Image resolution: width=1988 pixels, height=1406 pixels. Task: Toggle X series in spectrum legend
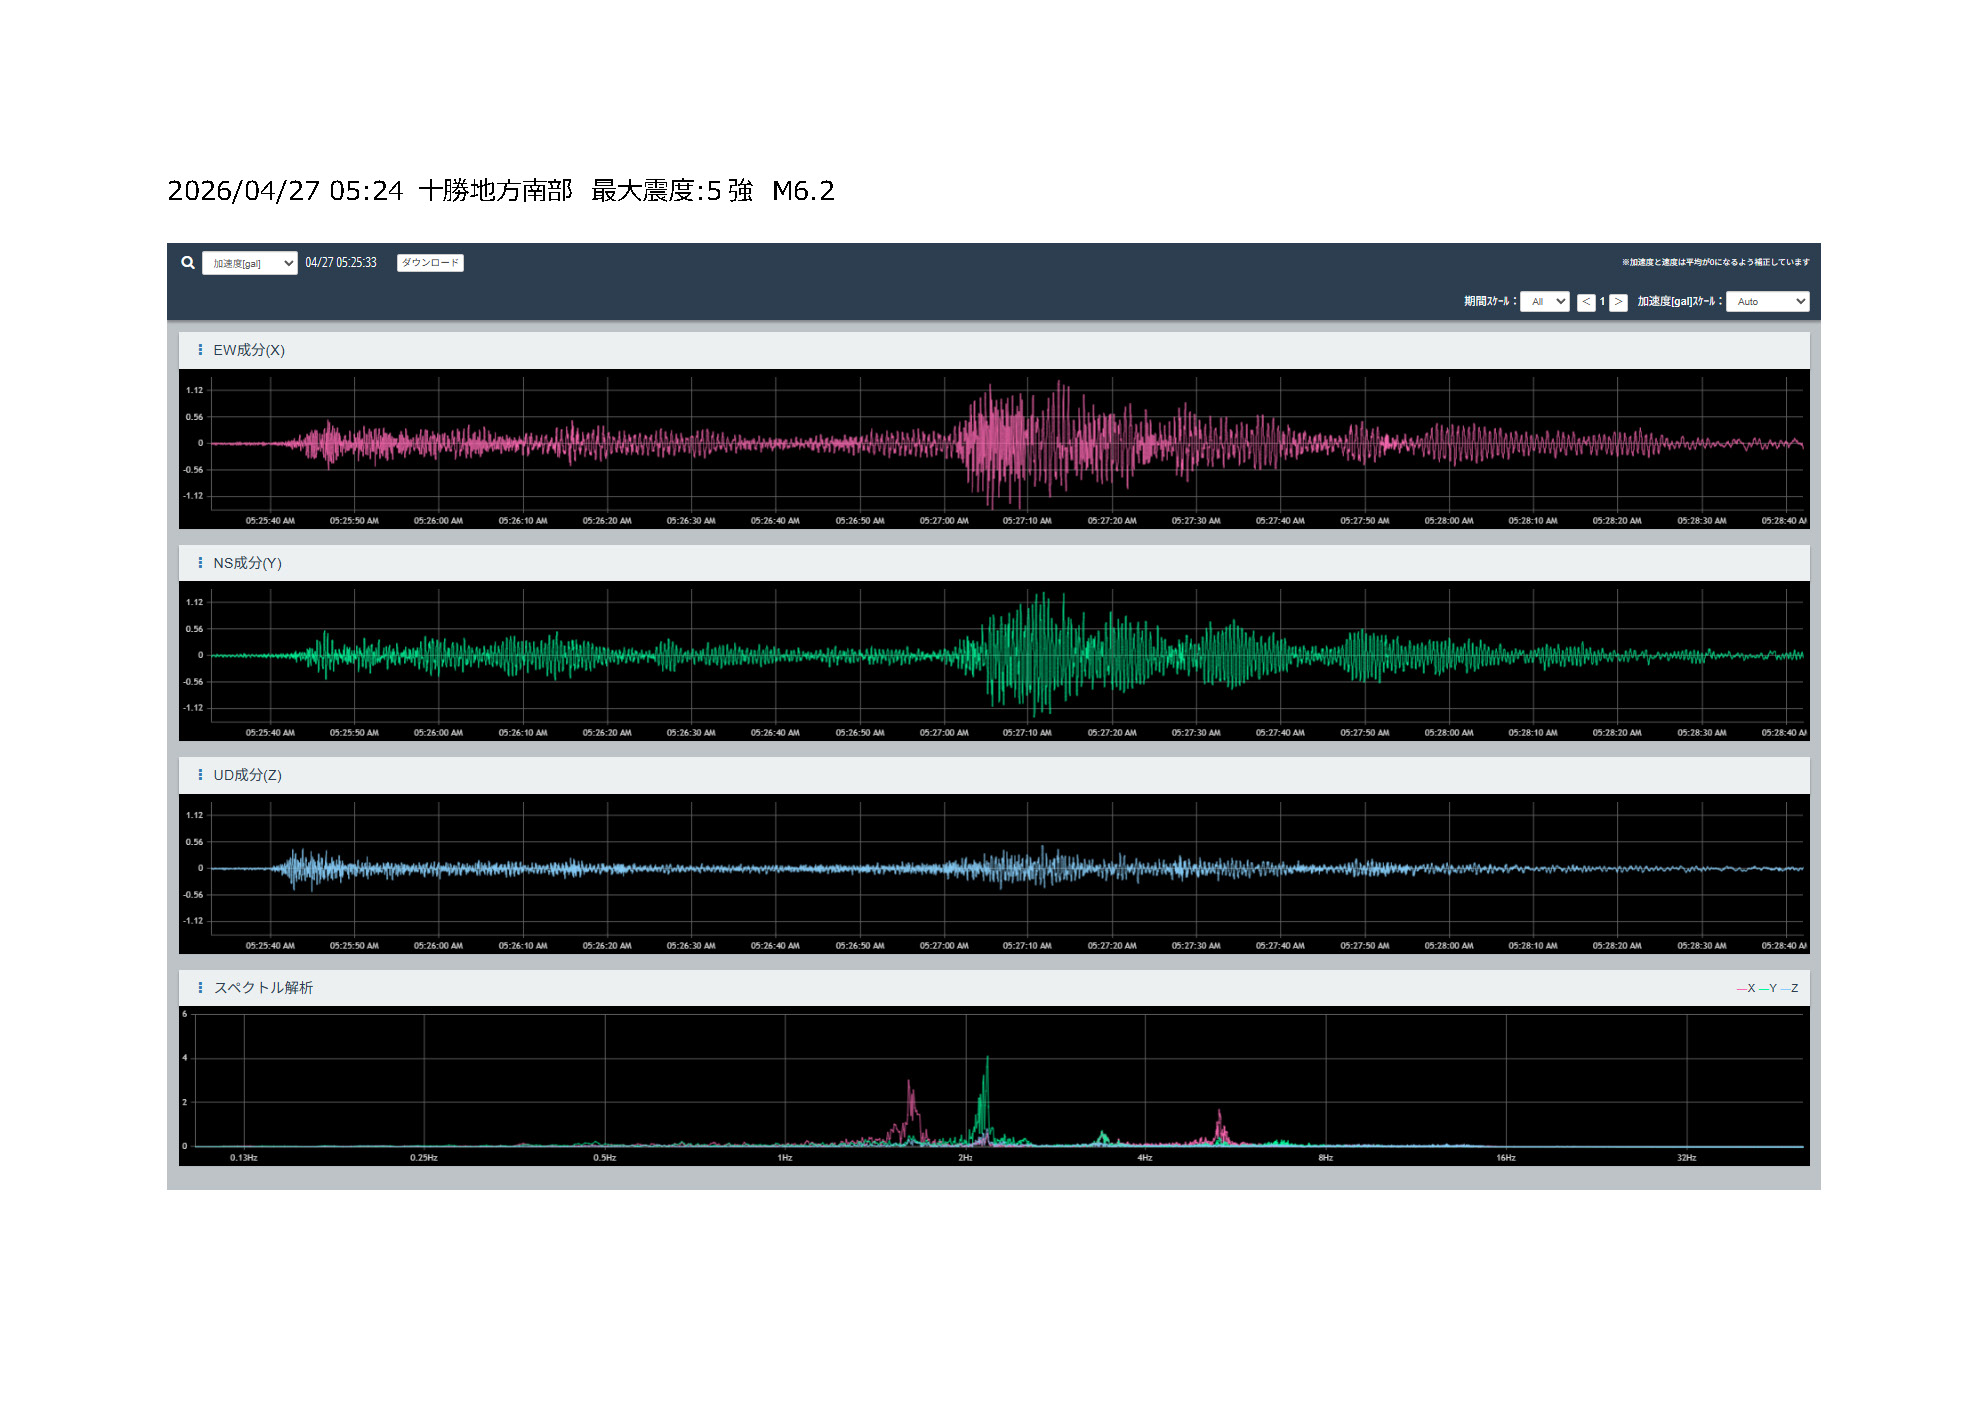[x=1746, y=988]
